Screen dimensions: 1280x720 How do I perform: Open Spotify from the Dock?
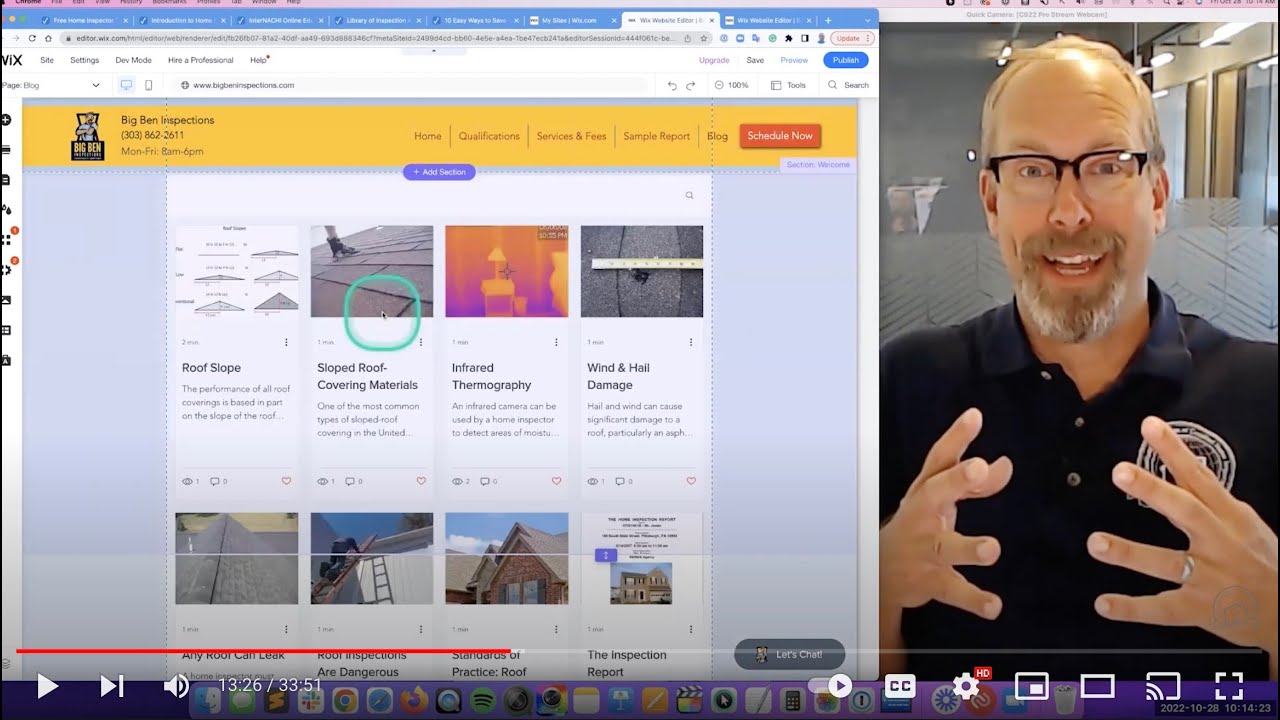coord(482,701)
